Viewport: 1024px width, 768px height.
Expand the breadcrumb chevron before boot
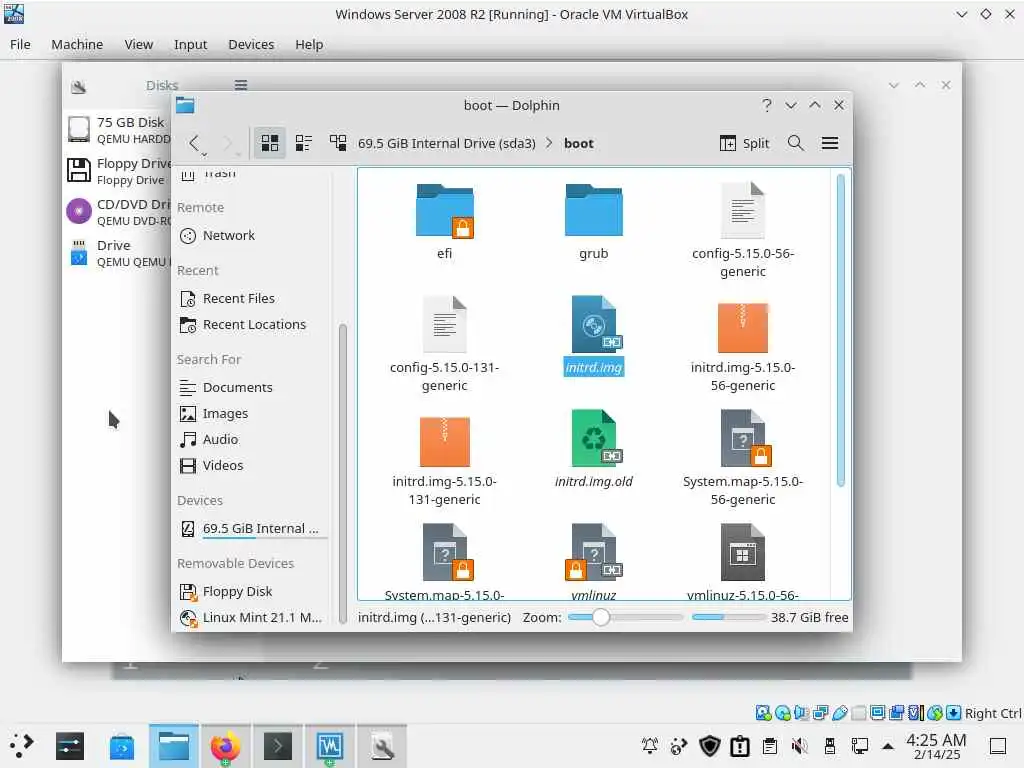click(549, 143)
